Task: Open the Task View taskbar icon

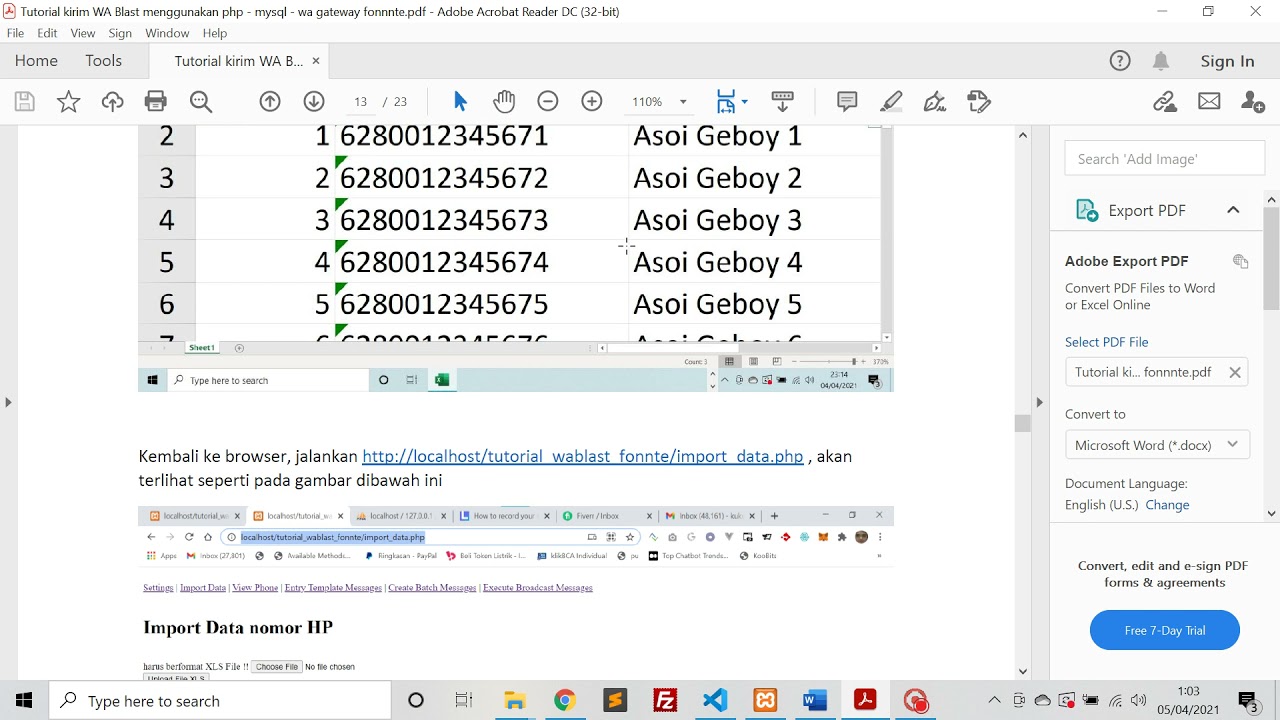Action: 463,701
